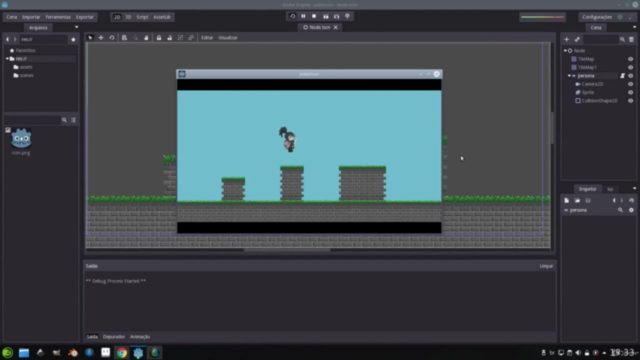Image resolution: width=640 pixels, height=360 pixels.
Task: Go back in the file system panel
Action: tap(7, 40)
